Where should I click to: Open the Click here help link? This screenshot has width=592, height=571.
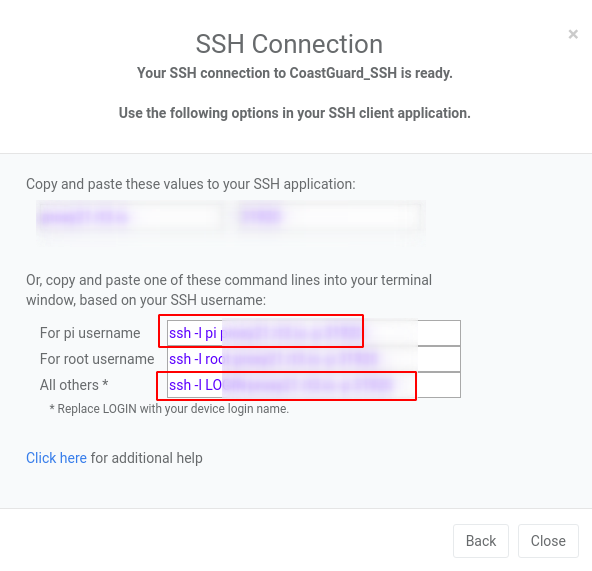point(56,458)
